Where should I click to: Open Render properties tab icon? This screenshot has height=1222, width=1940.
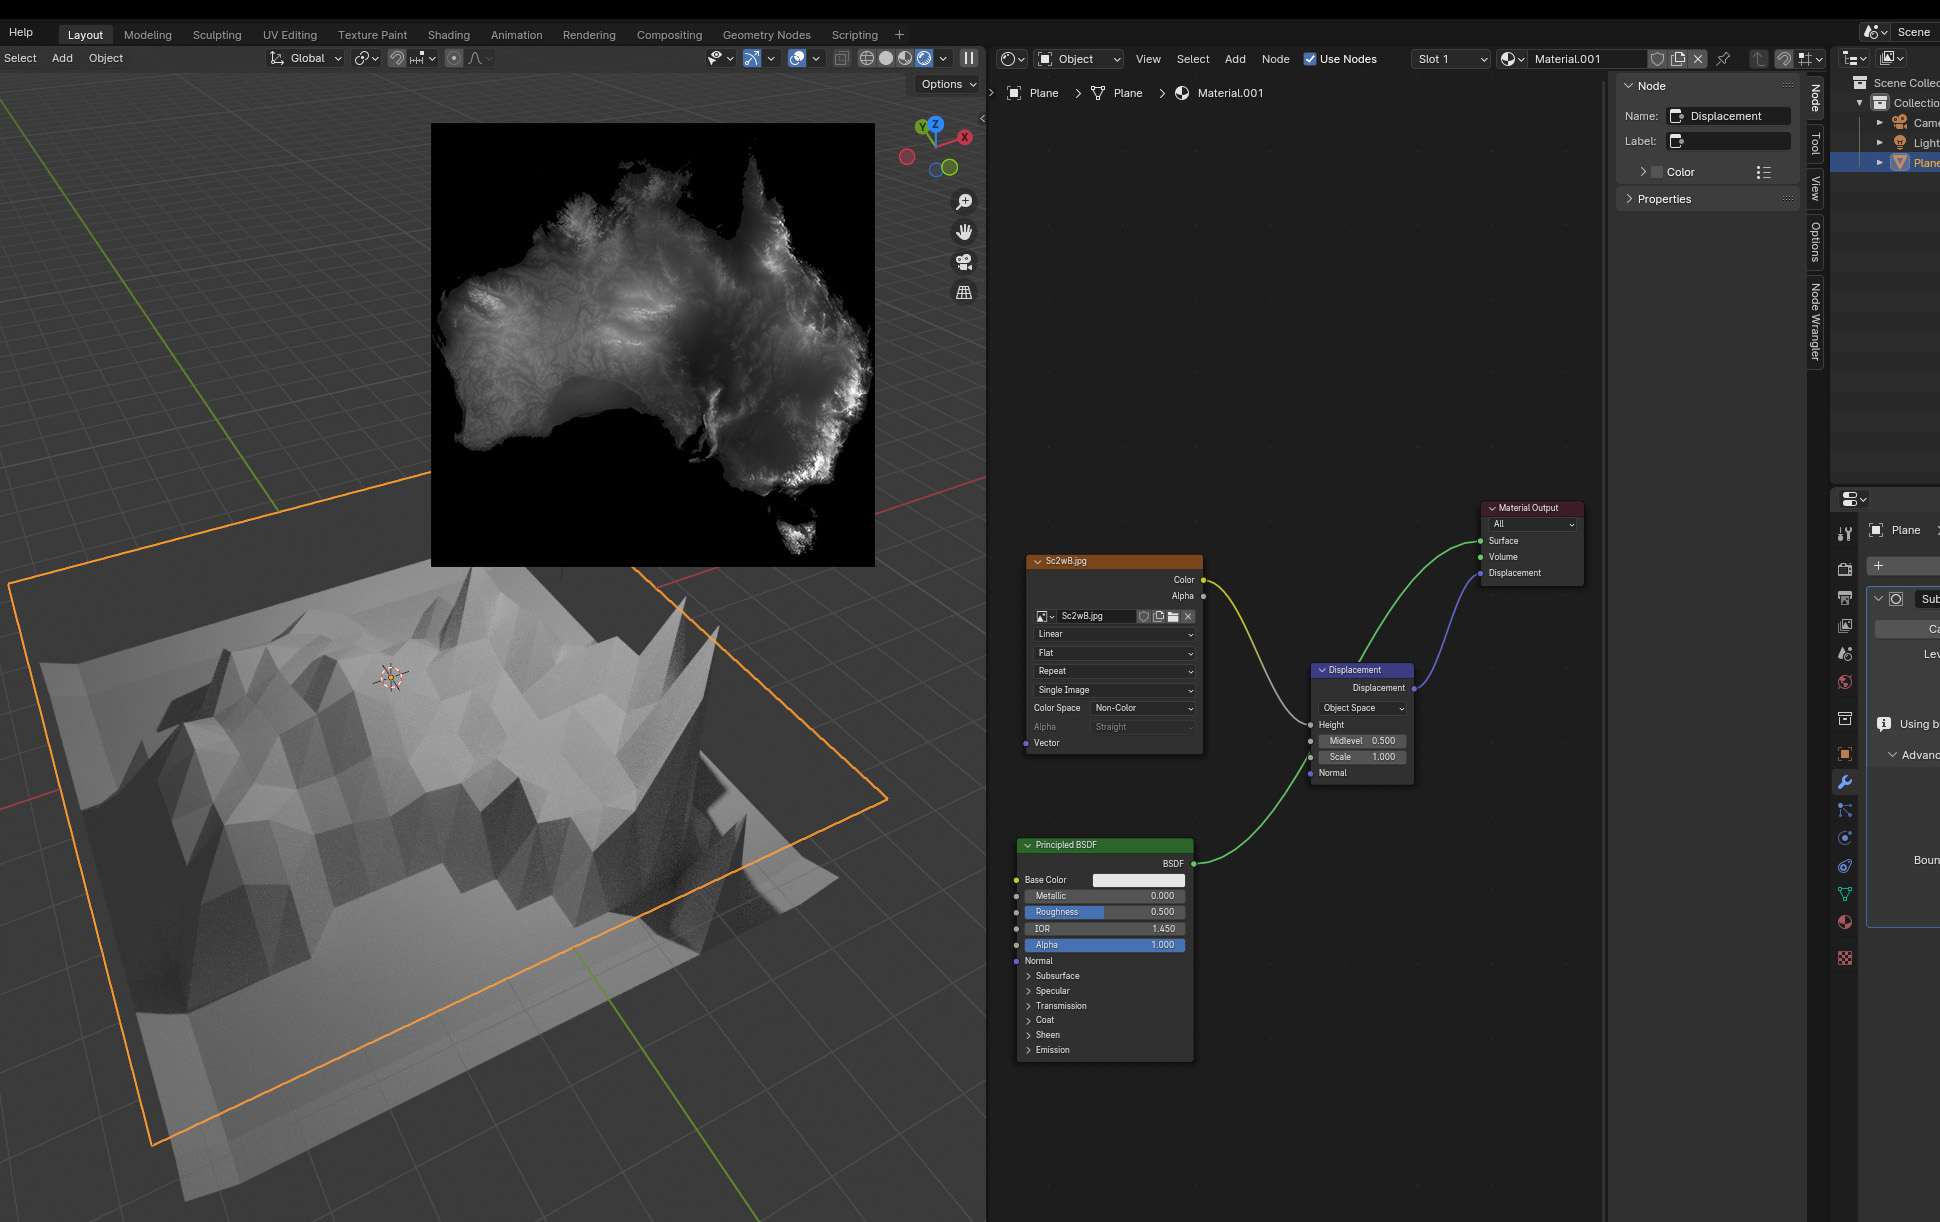click(1845, 569)
